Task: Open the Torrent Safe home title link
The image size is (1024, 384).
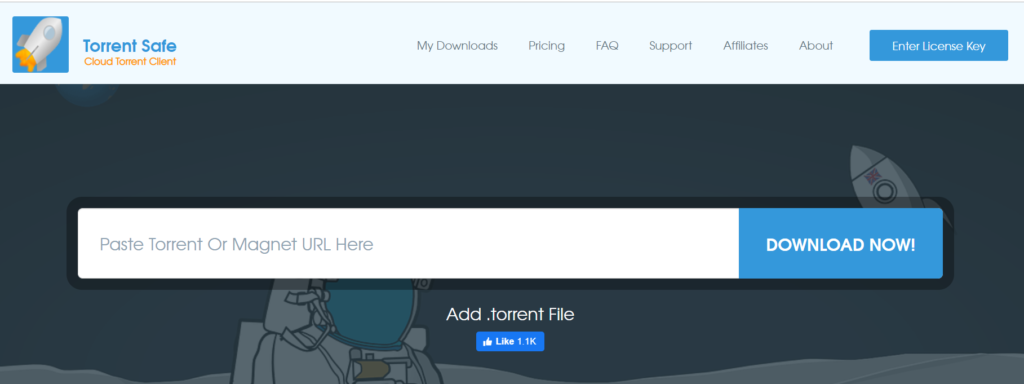Action: (x=129, y=46)
